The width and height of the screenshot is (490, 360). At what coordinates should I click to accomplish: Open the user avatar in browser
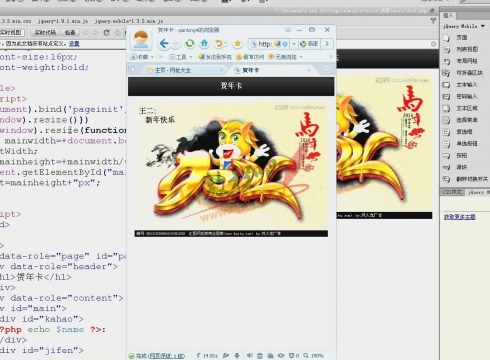[141, 39]
